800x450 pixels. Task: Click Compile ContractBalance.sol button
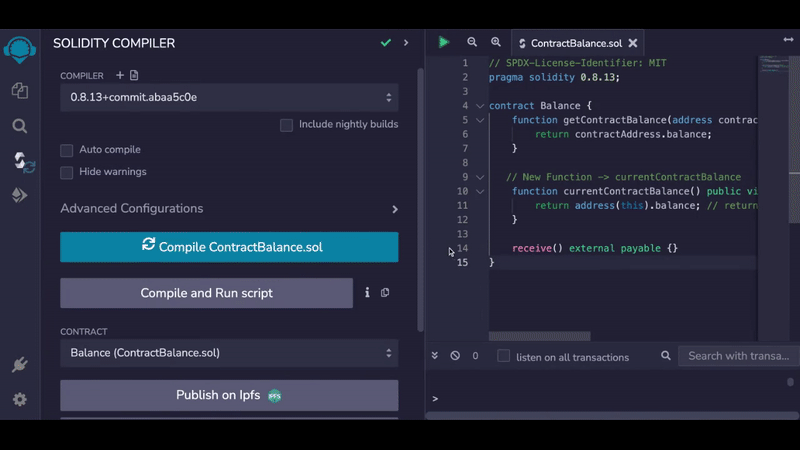click(229, 247)
